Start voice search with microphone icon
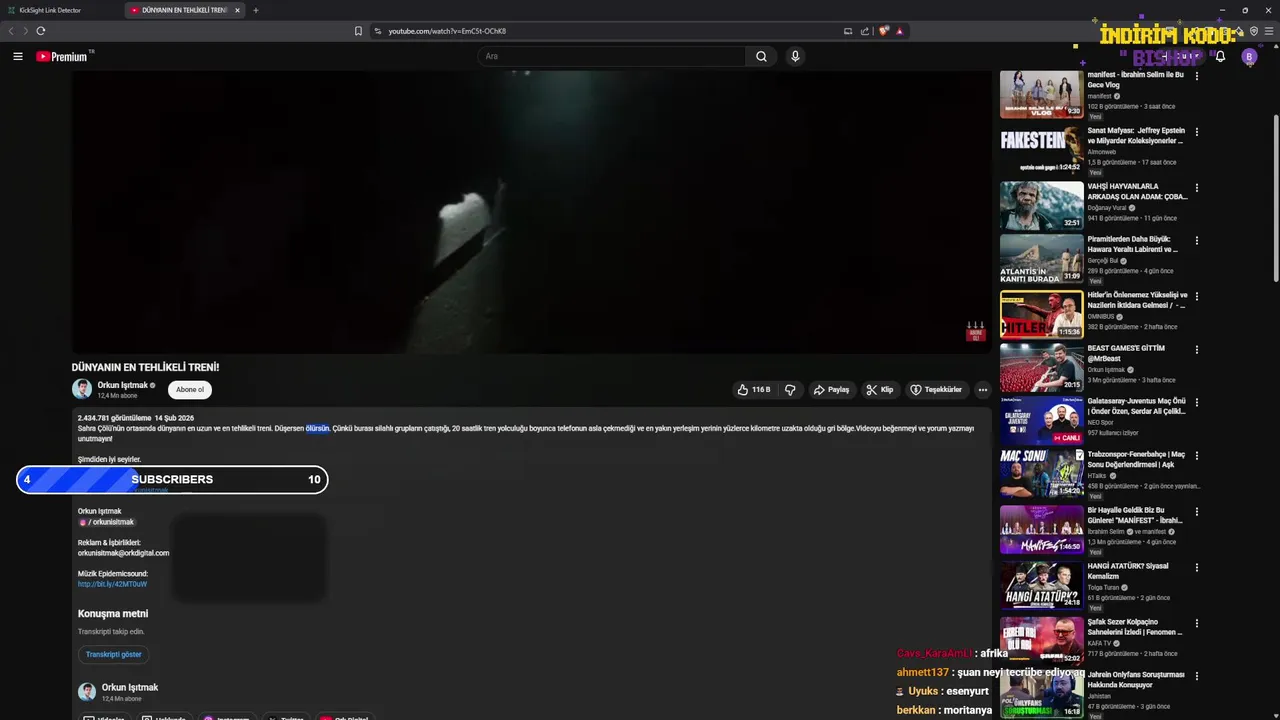Image resolution: width=1280 pixels, height=720 pixels. [795, 57]
